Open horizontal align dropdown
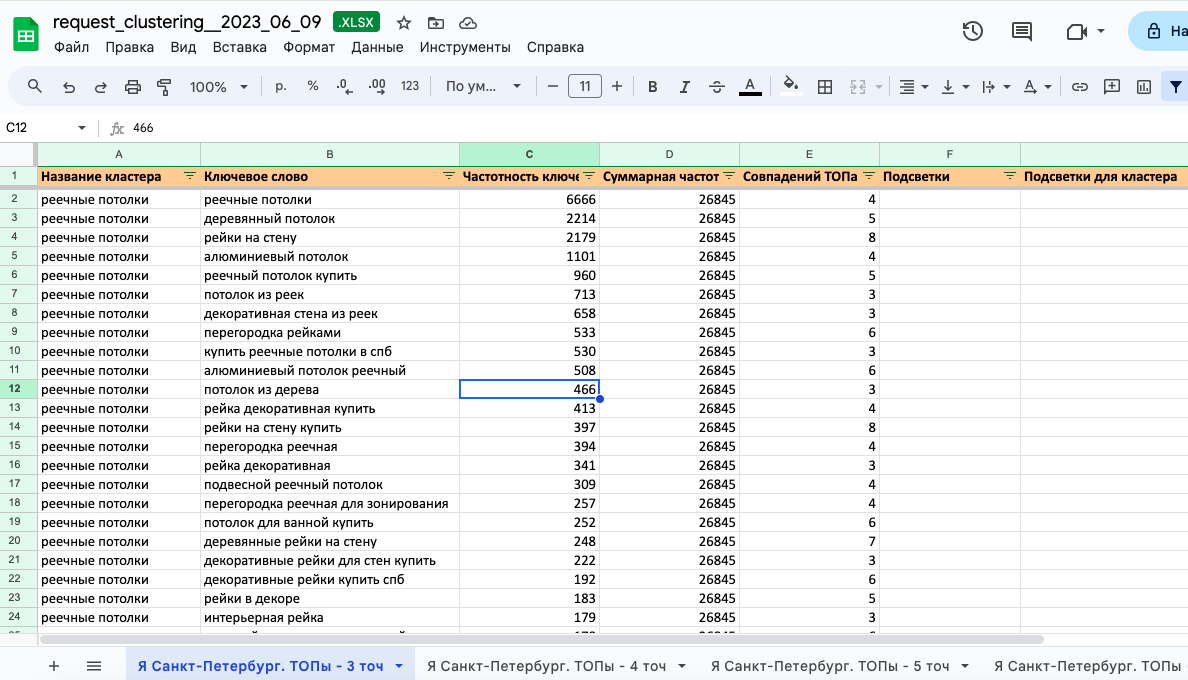 pos(914,87)
